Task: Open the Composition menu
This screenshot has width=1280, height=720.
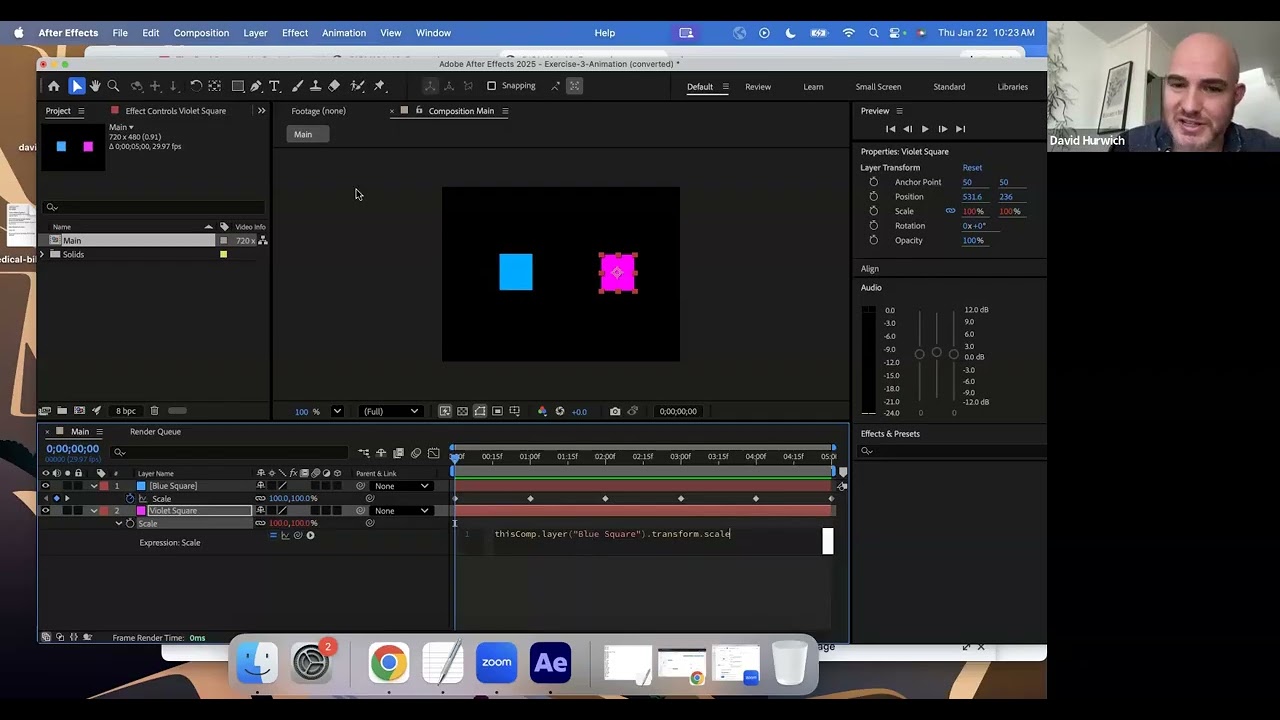Action: (201, 33)
